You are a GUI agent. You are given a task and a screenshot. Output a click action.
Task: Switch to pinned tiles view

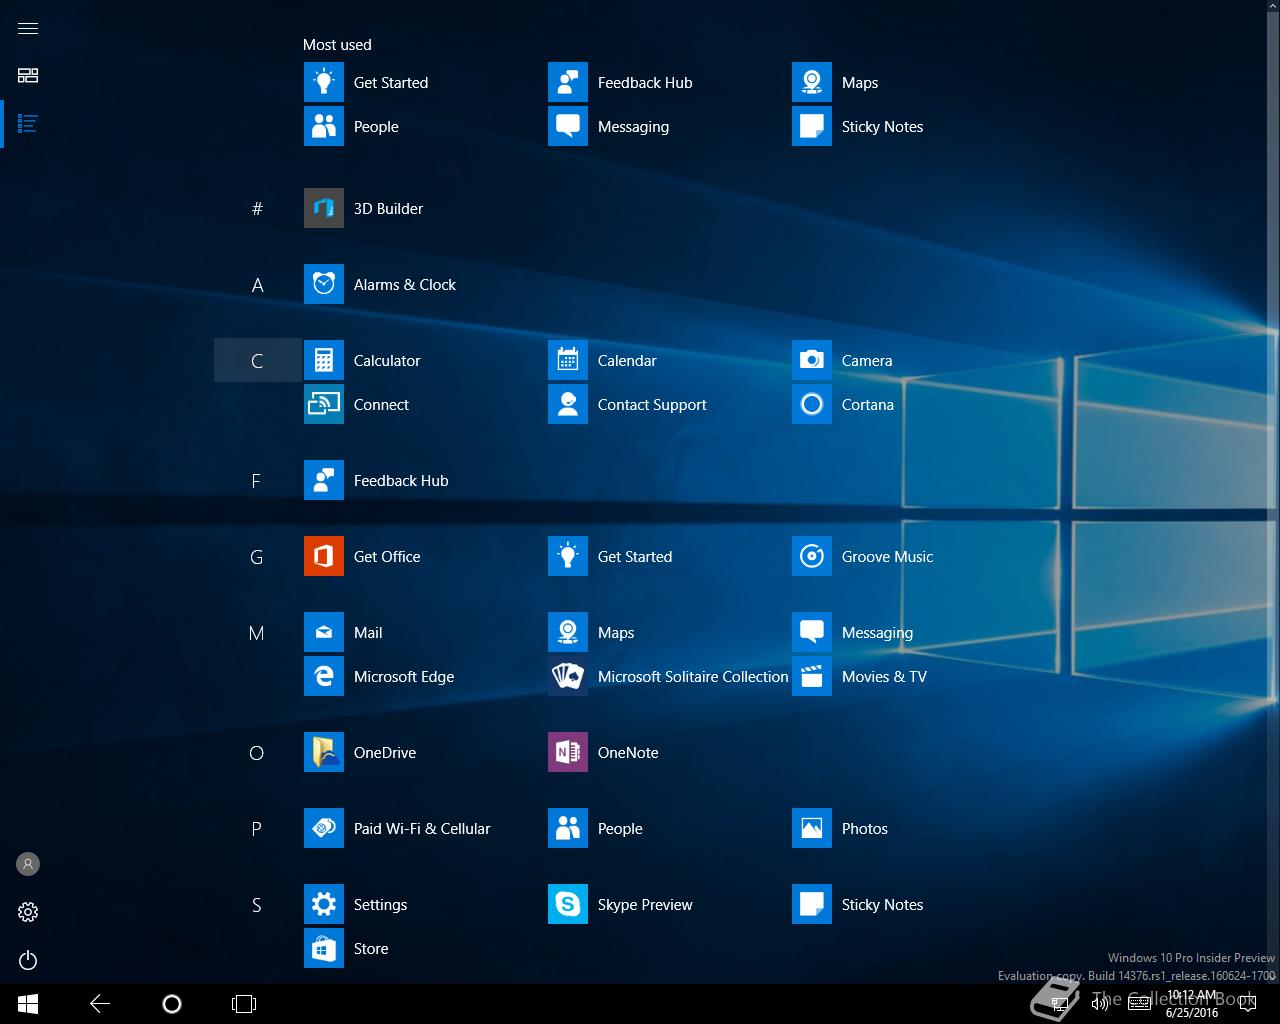(x=28, y=76)
